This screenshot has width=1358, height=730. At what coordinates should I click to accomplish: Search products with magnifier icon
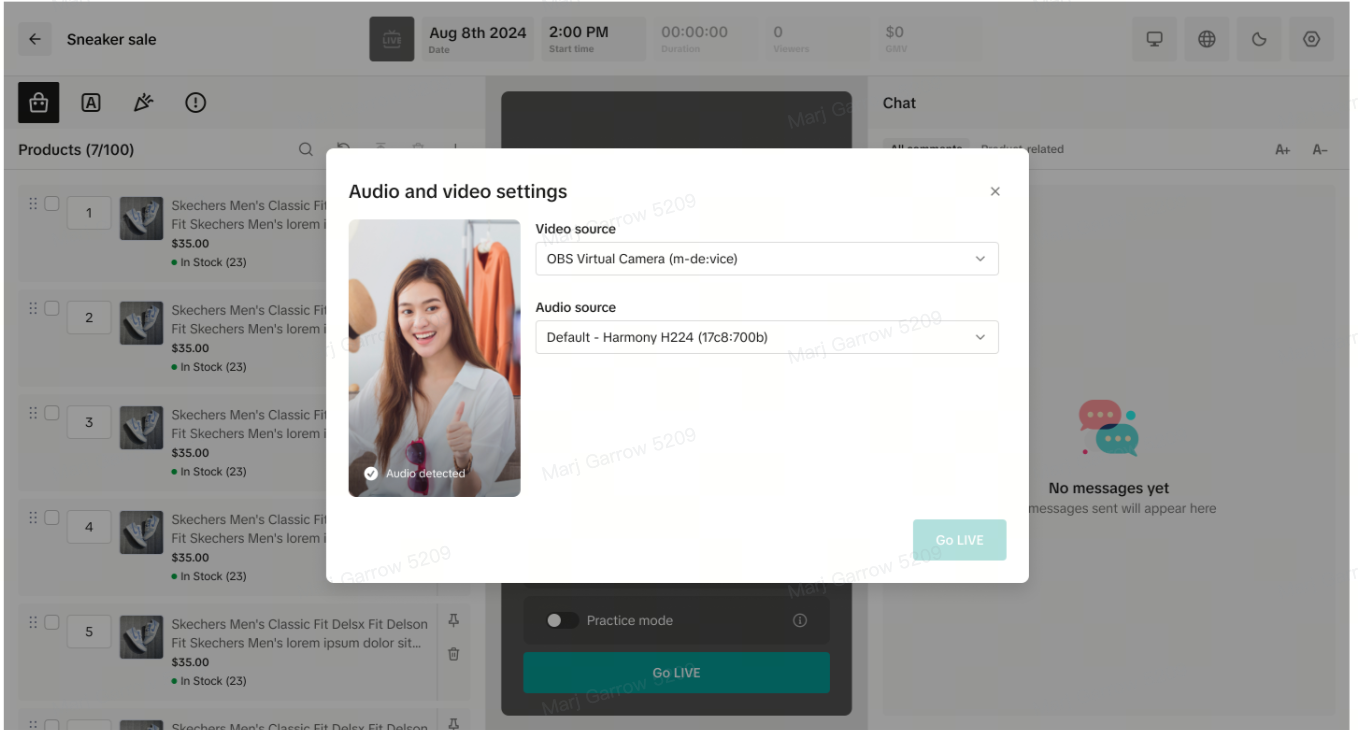[x=306, y=149]
